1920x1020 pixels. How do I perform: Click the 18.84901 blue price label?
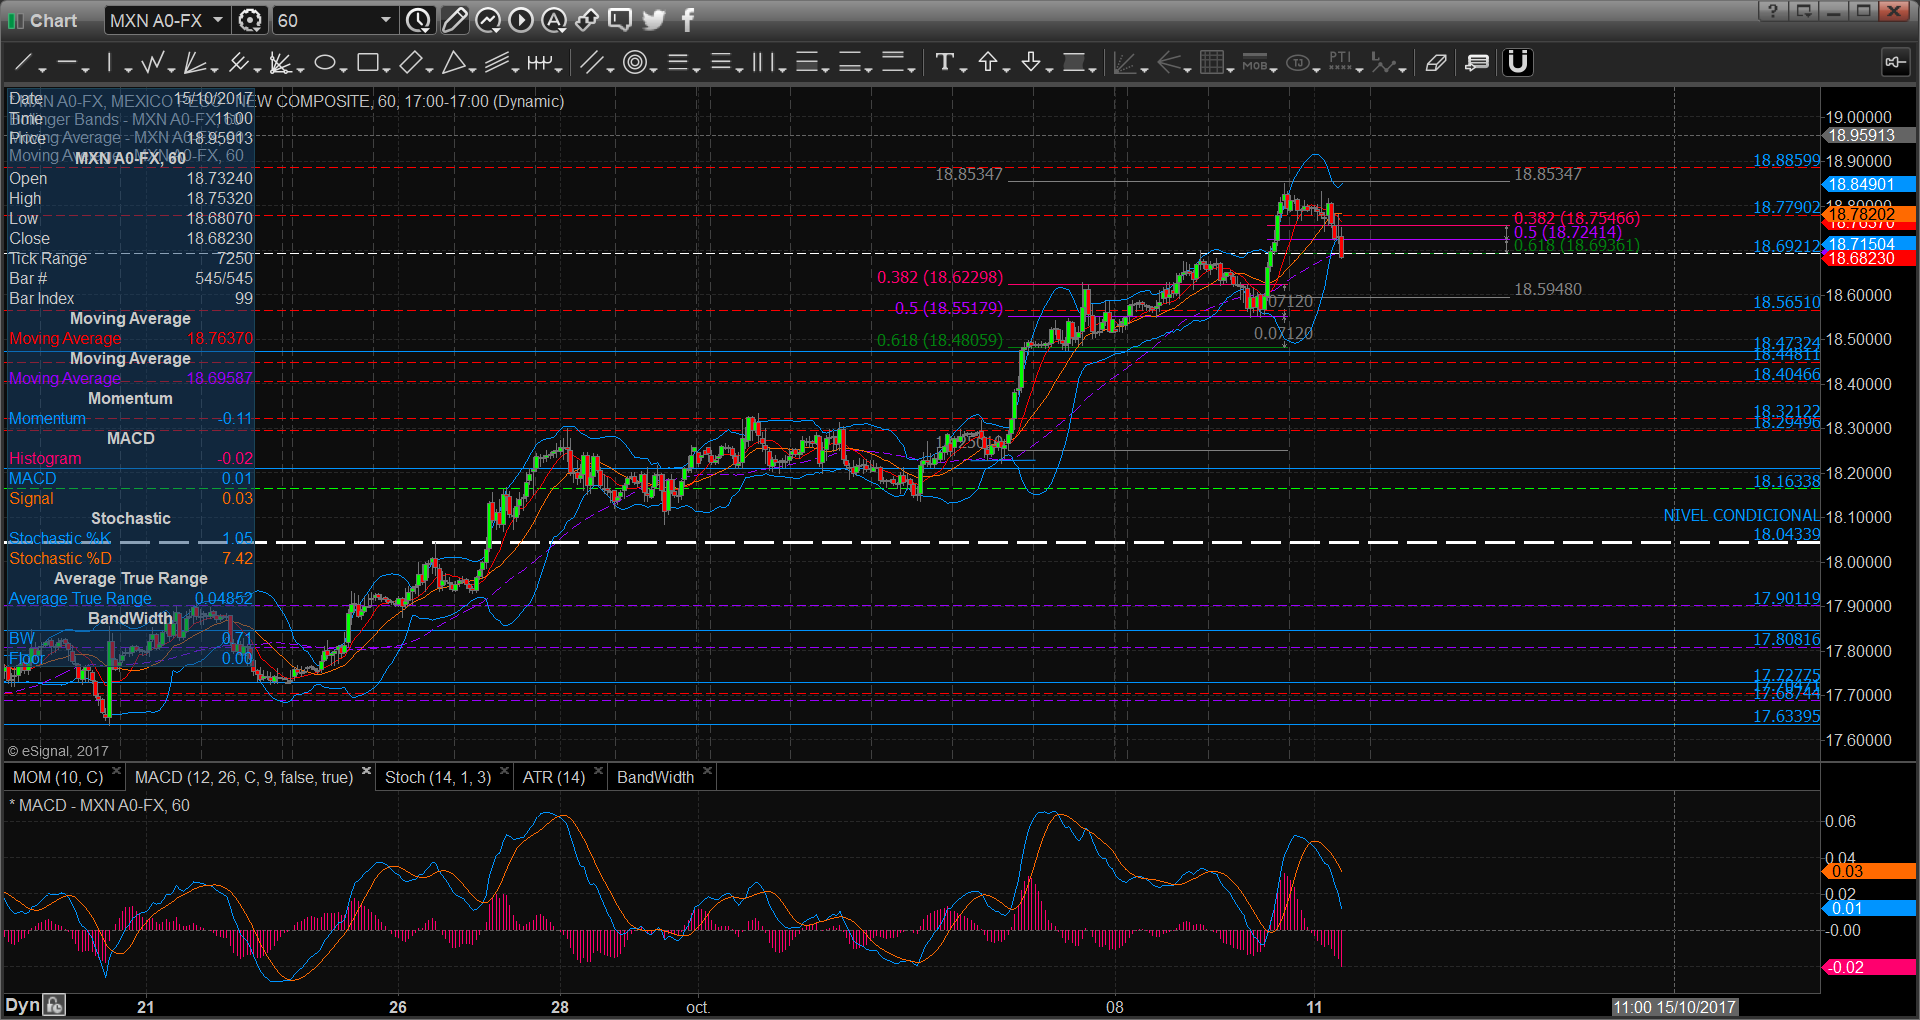(1869, 184)
